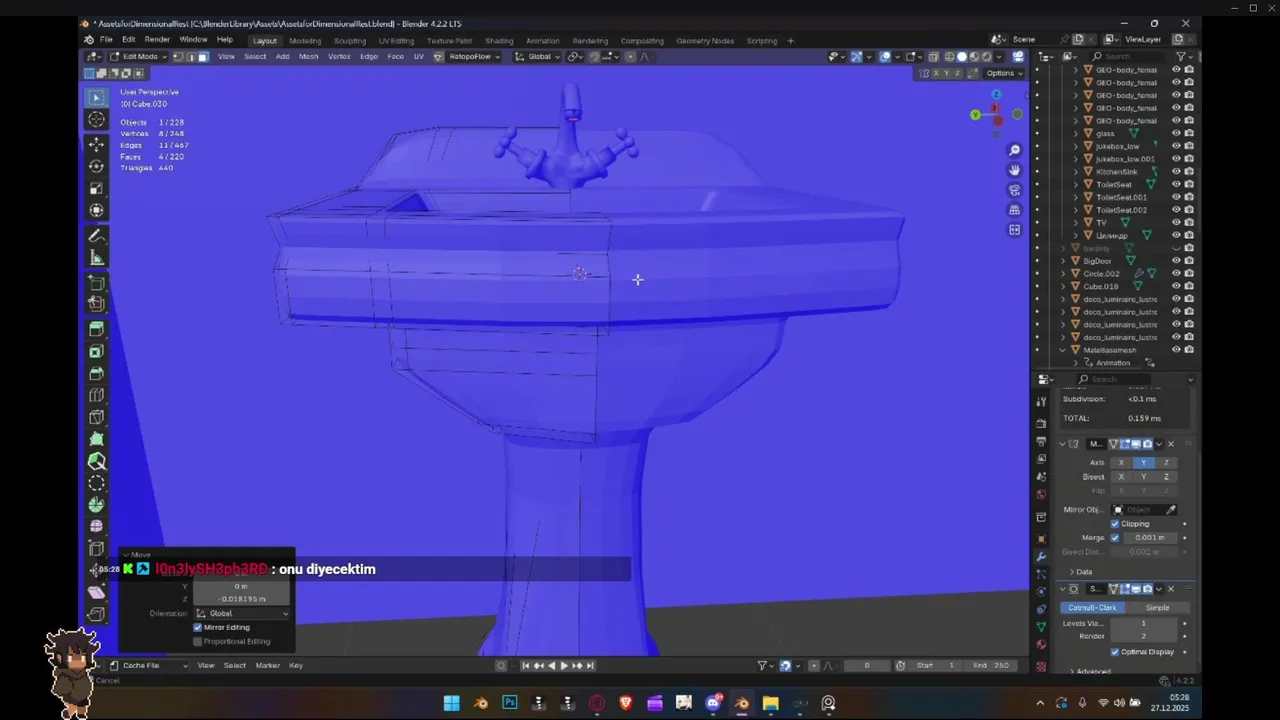Expand the Data section of Mirror modifier
The width and height of the screenshot is (1280, 720).
1080,572
